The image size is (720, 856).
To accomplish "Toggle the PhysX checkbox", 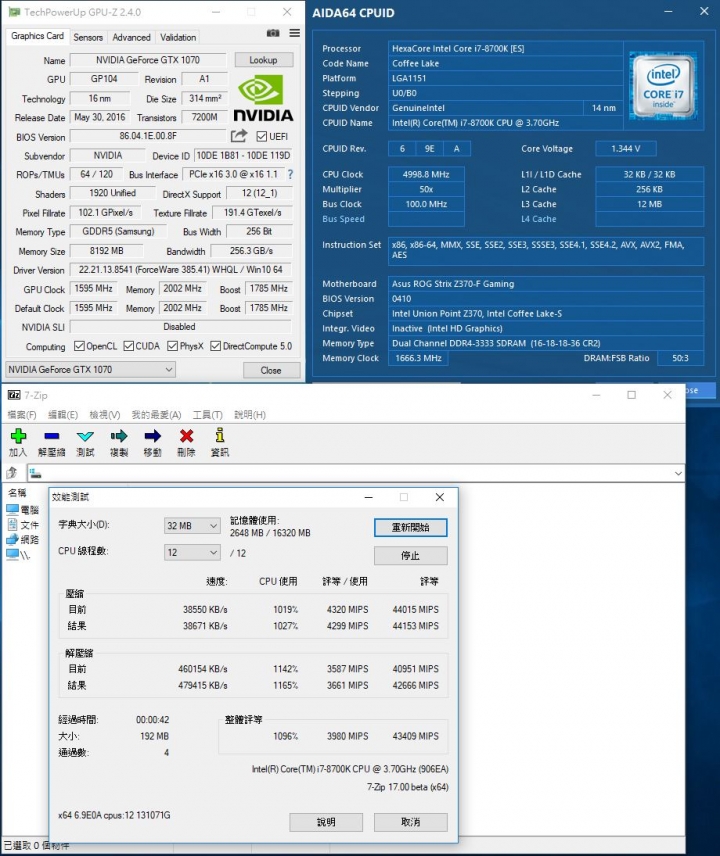I will click(172, 346).
